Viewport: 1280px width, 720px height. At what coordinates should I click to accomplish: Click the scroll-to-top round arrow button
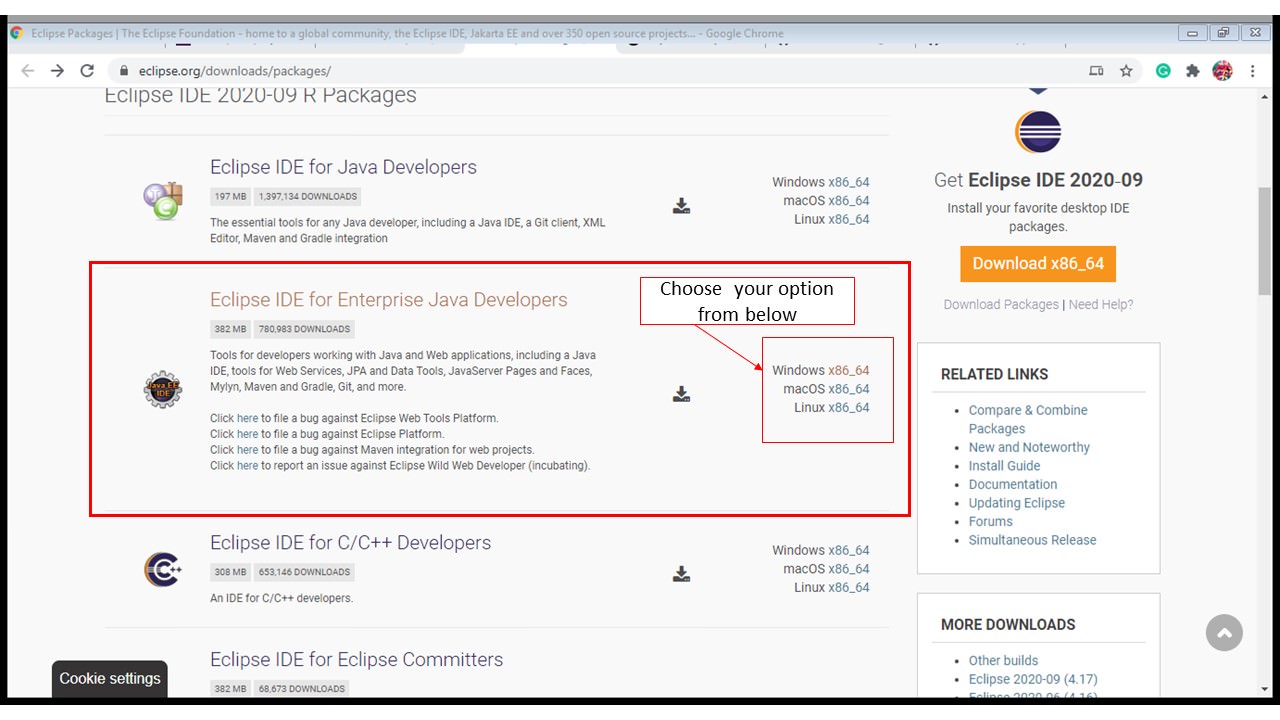1224,632
